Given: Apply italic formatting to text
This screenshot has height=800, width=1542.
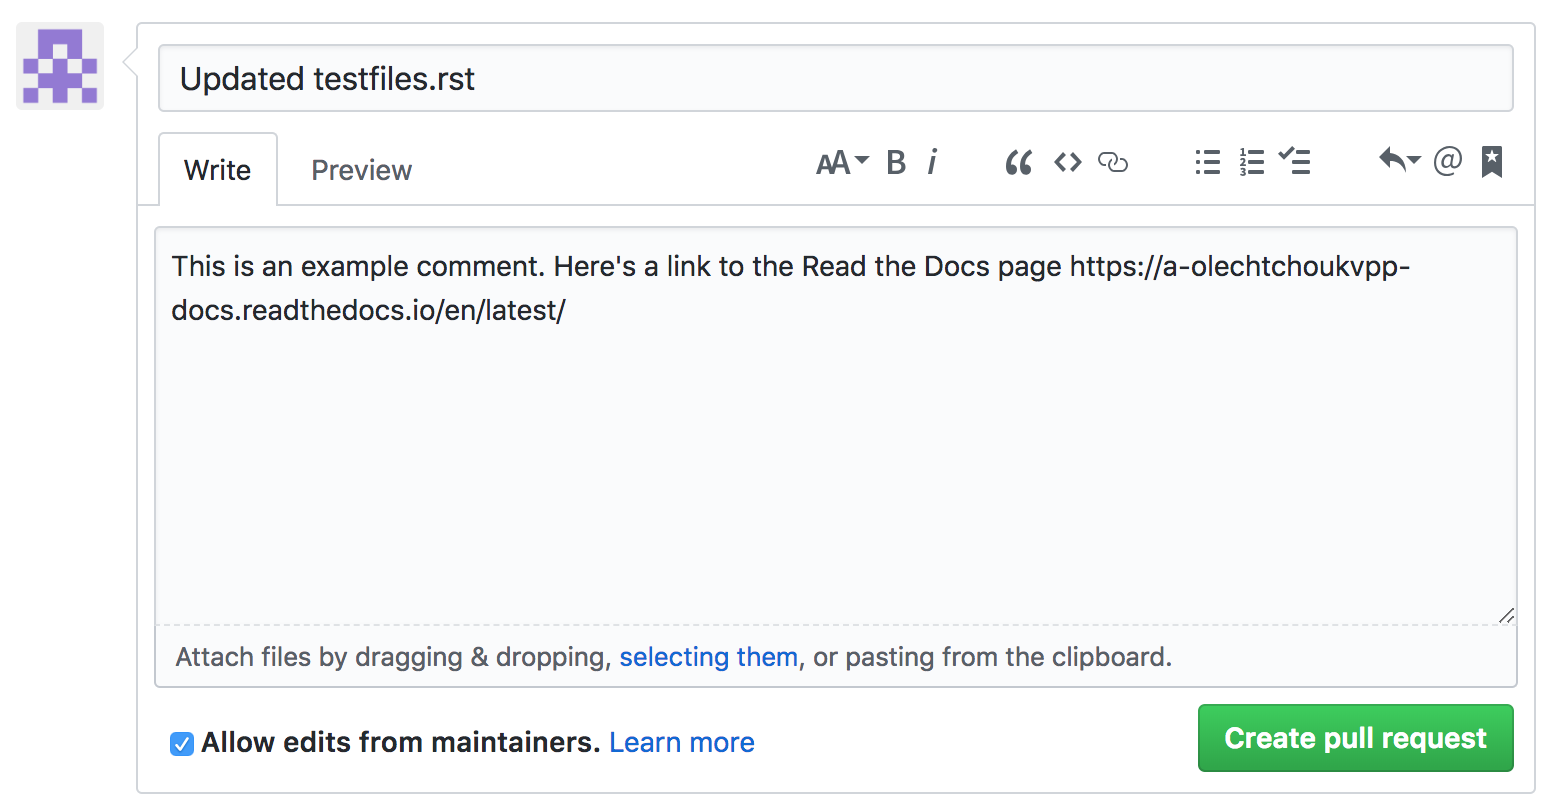Looking at the screenshot, I should 932,162.
